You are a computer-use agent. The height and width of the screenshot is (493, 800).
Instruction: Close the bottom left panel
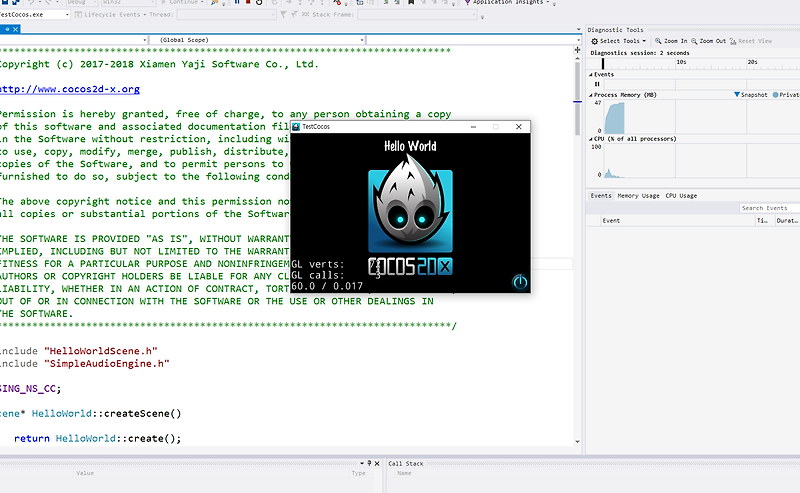tap(377, 463)
